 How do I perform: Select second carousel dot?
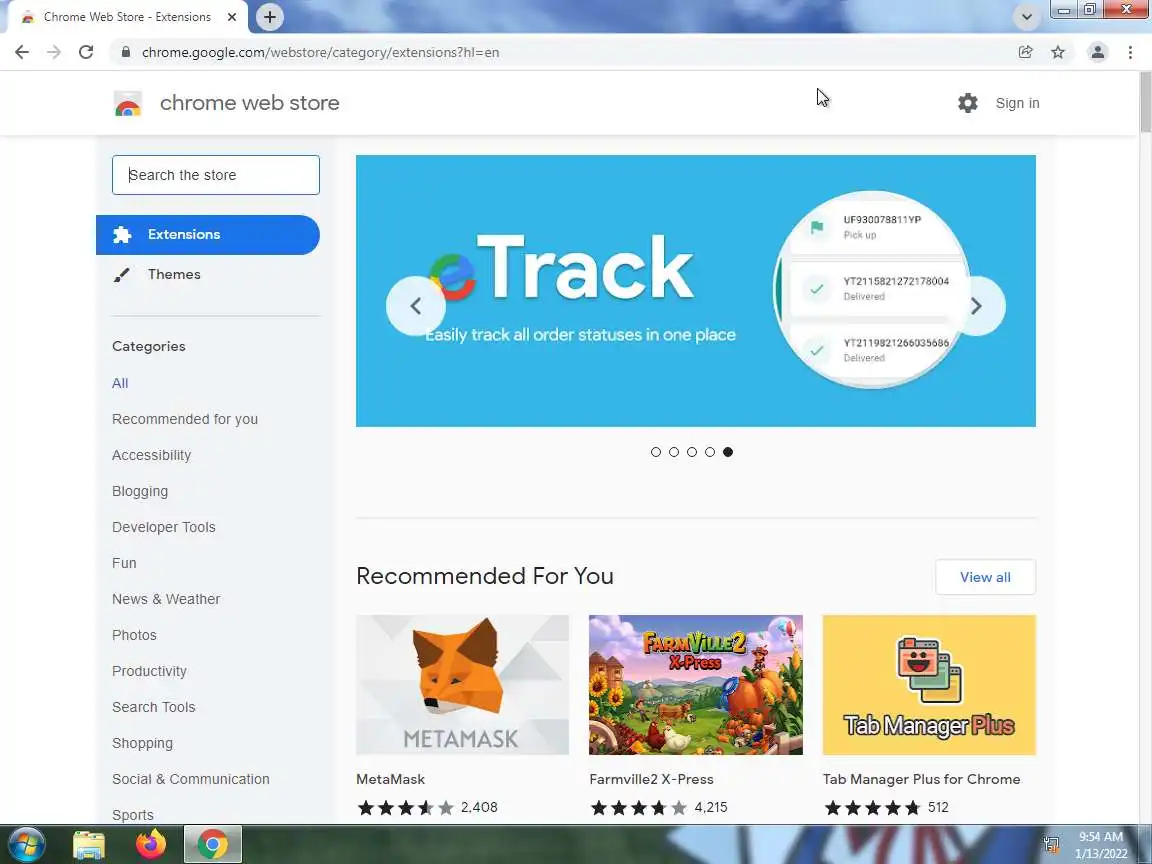pyautogui.click(x=674, y=452)
